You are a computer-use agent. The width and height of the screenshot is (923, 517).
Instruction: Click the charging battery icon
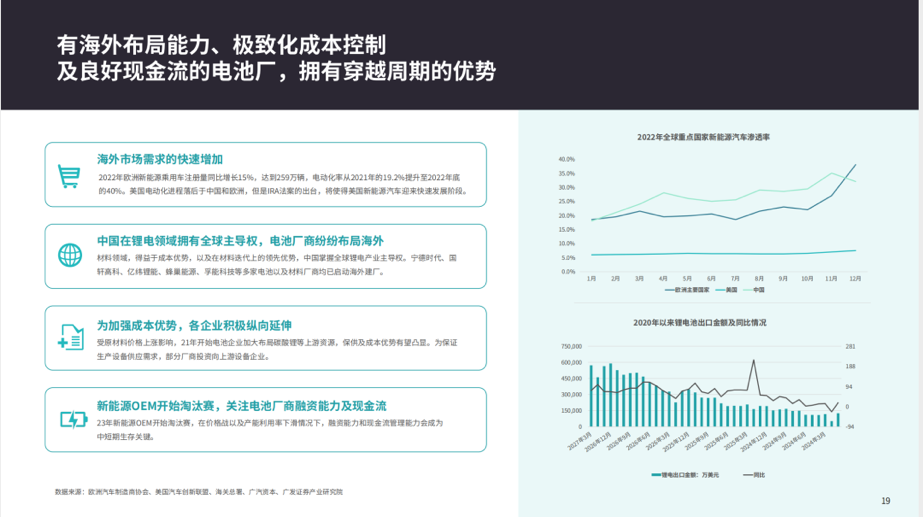pos(72,419)
